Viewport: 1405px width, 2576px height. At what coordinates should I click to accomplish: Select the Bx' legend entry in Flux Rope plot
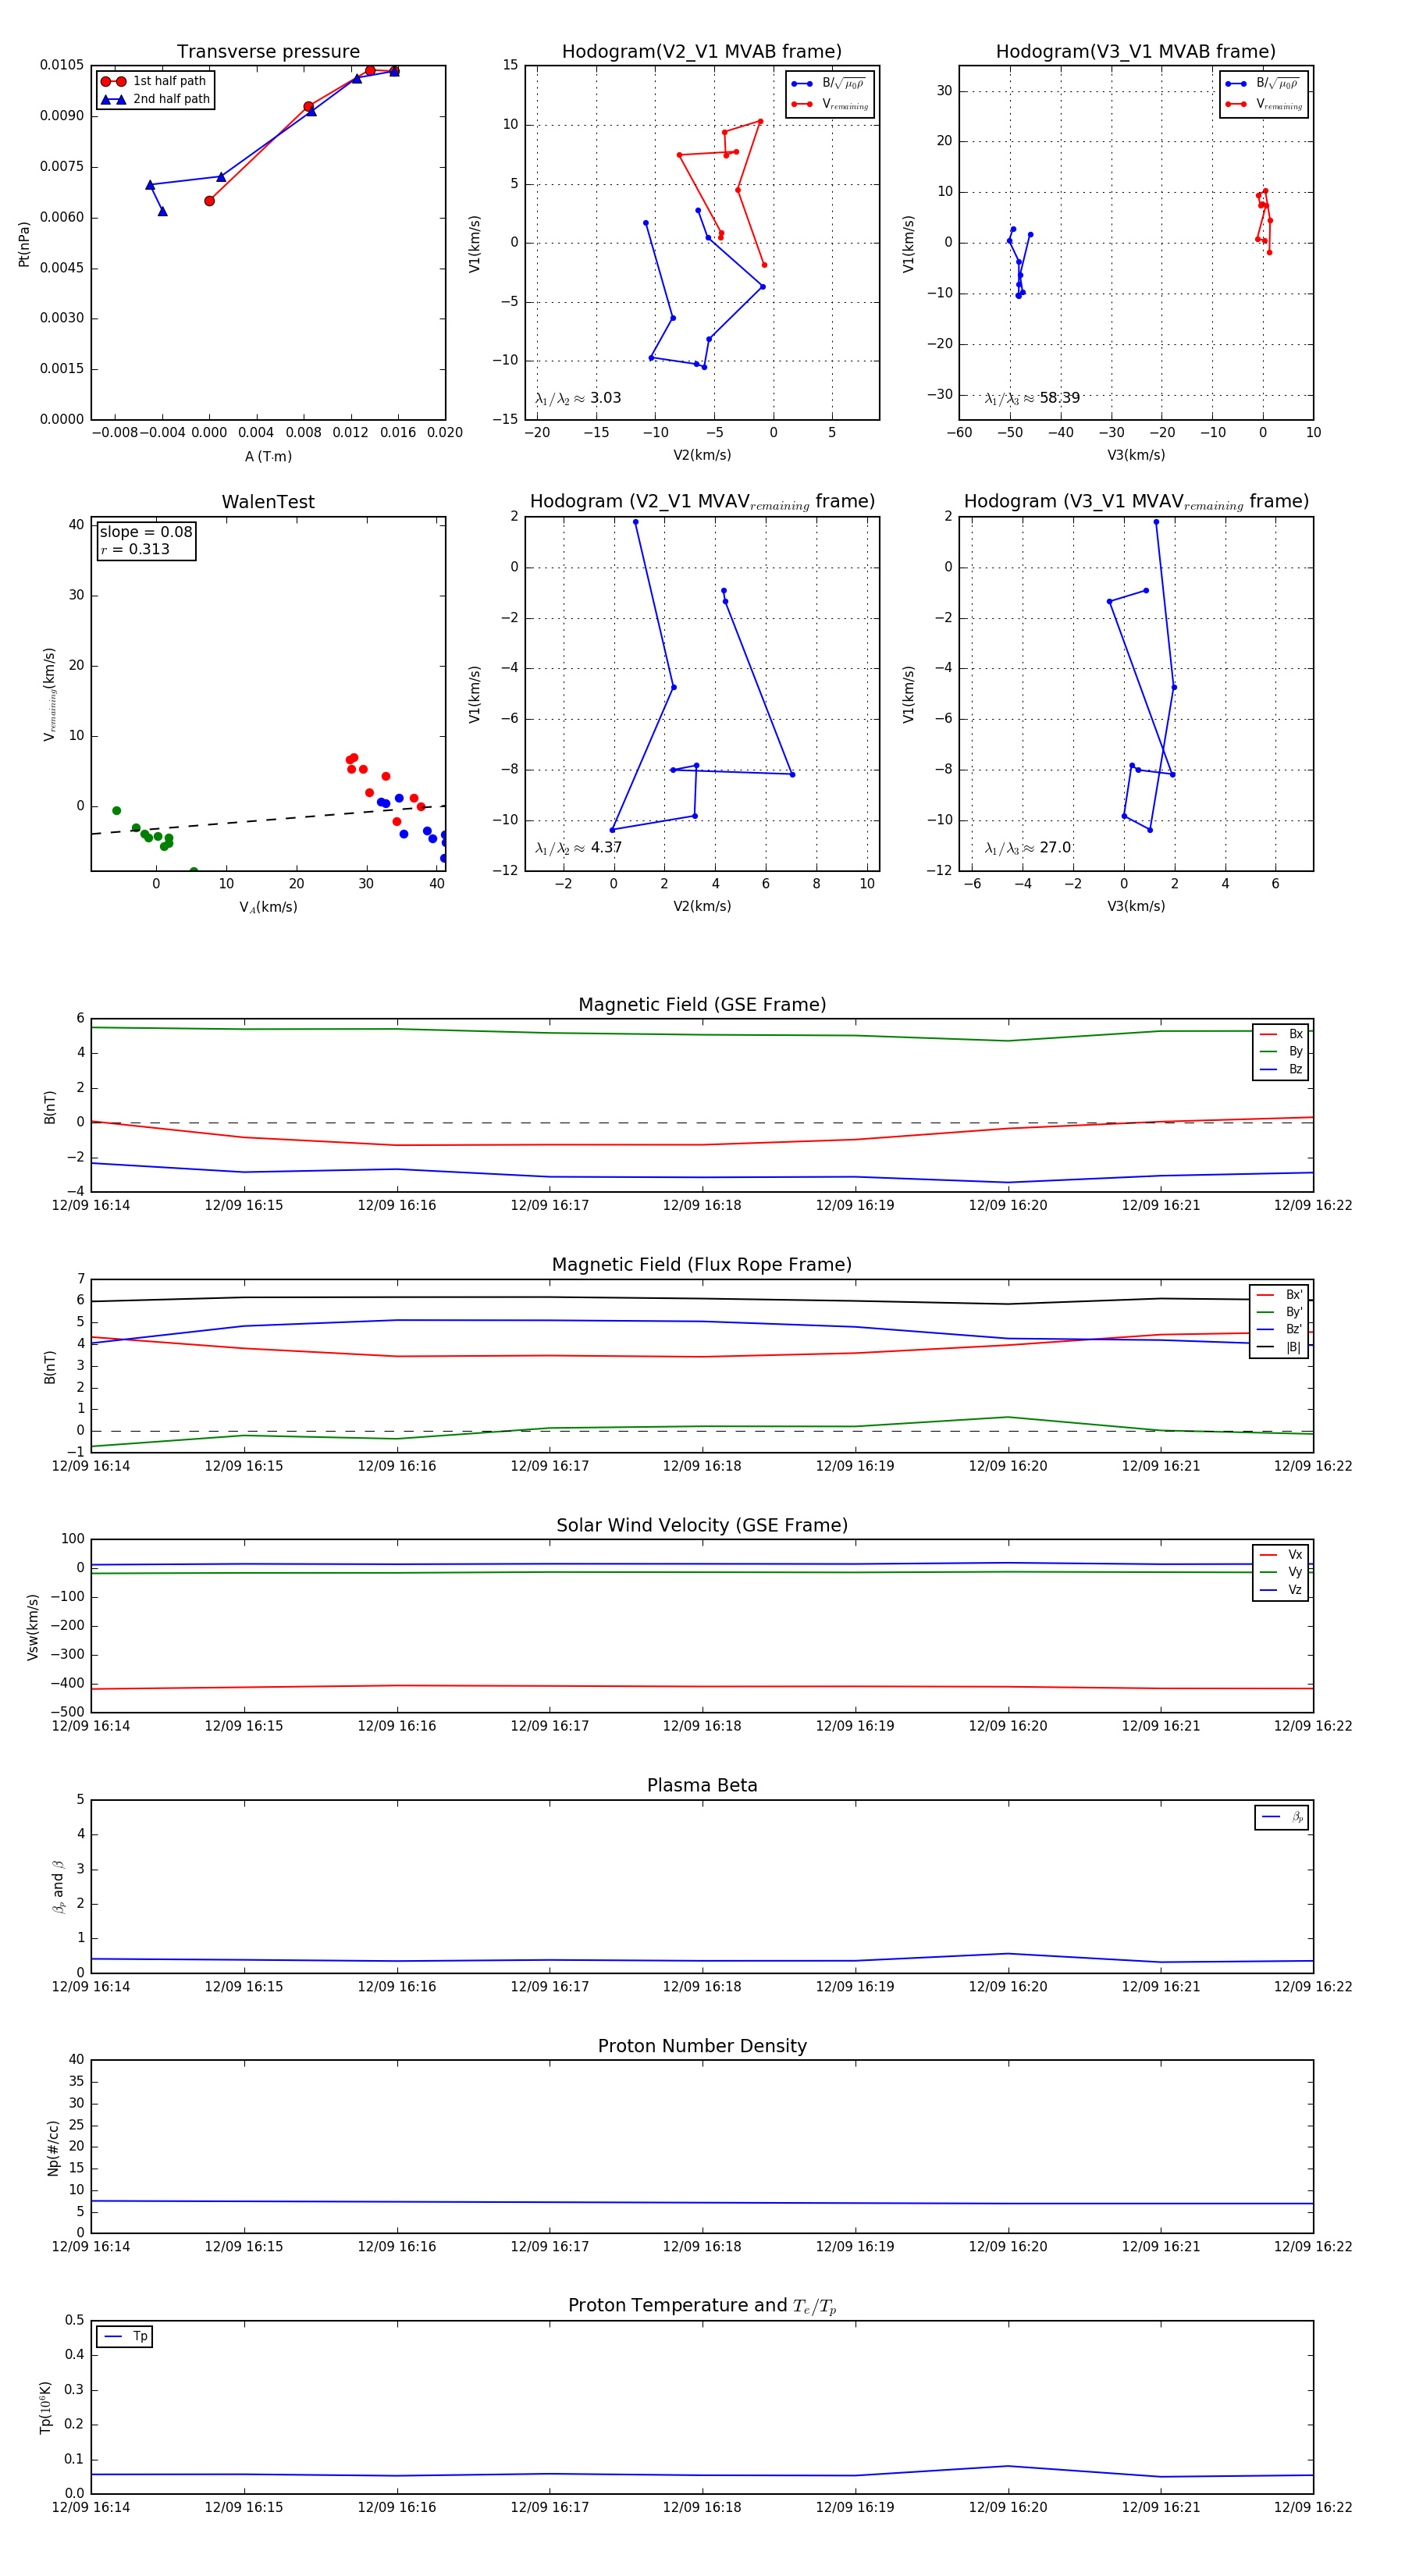pos(1280,1294)
